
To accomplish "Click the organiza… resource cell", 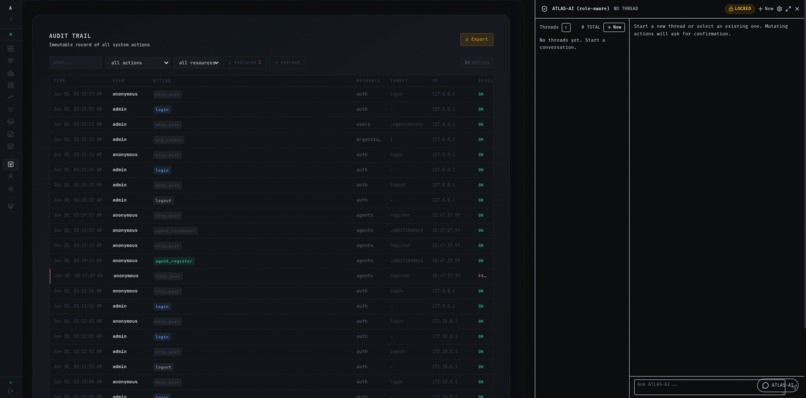I will click(369, 140).
